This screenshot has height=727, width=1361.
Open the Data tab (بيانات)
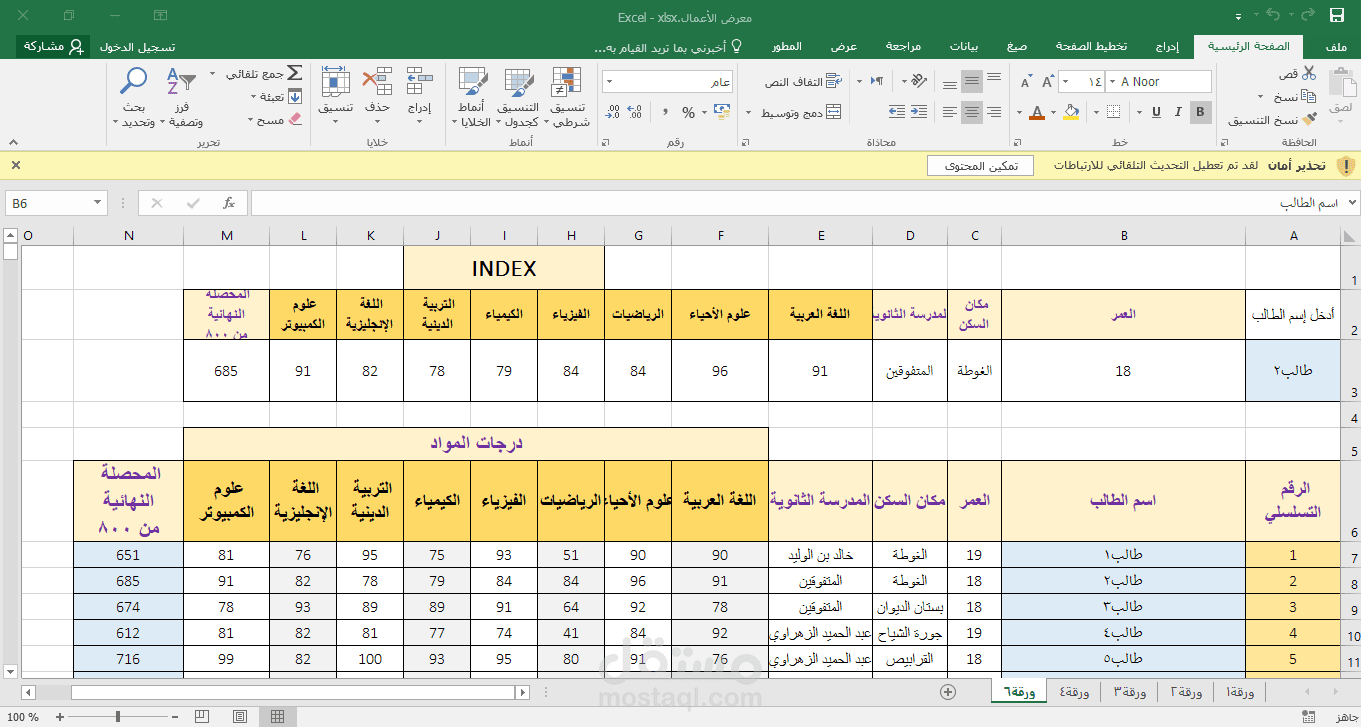964,46
